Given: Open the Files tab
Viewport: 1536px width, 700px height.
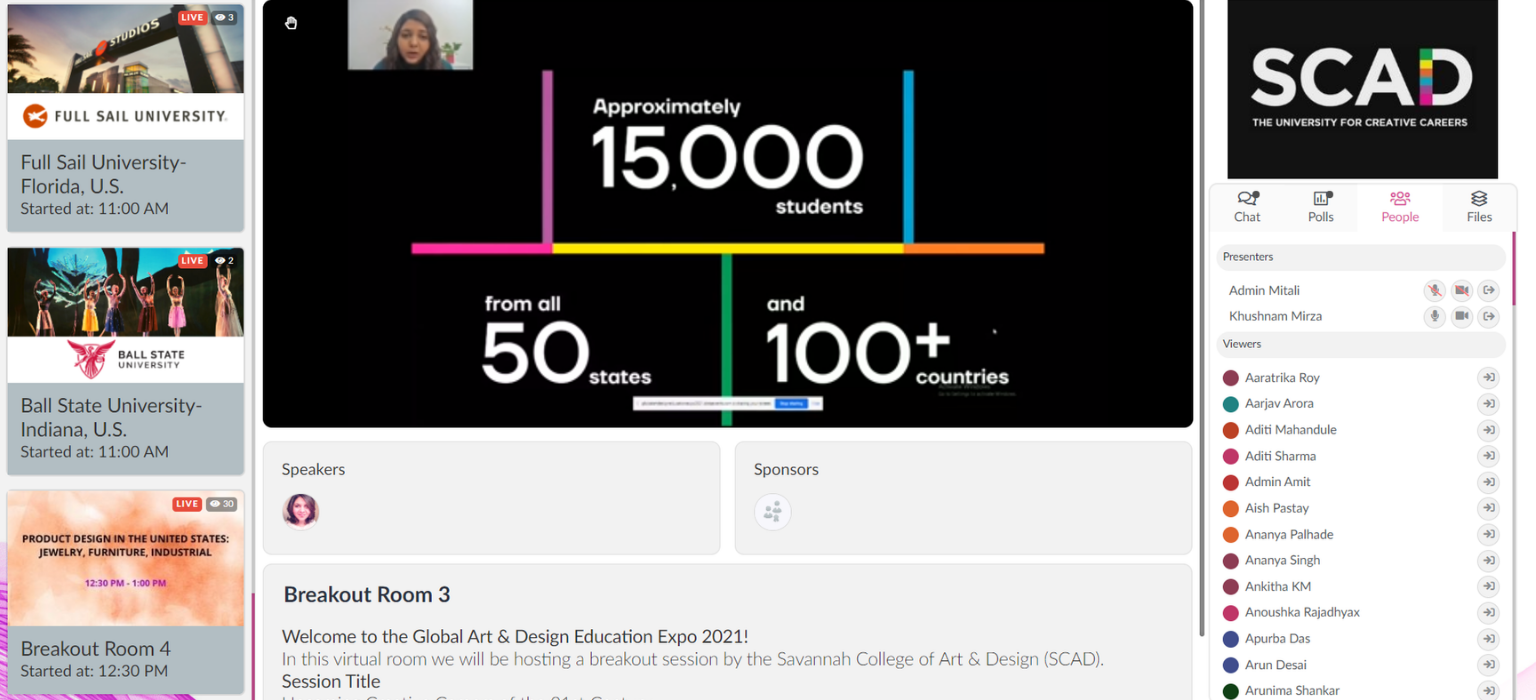Looking at the screenshot, I should (x=1479, y=207).
